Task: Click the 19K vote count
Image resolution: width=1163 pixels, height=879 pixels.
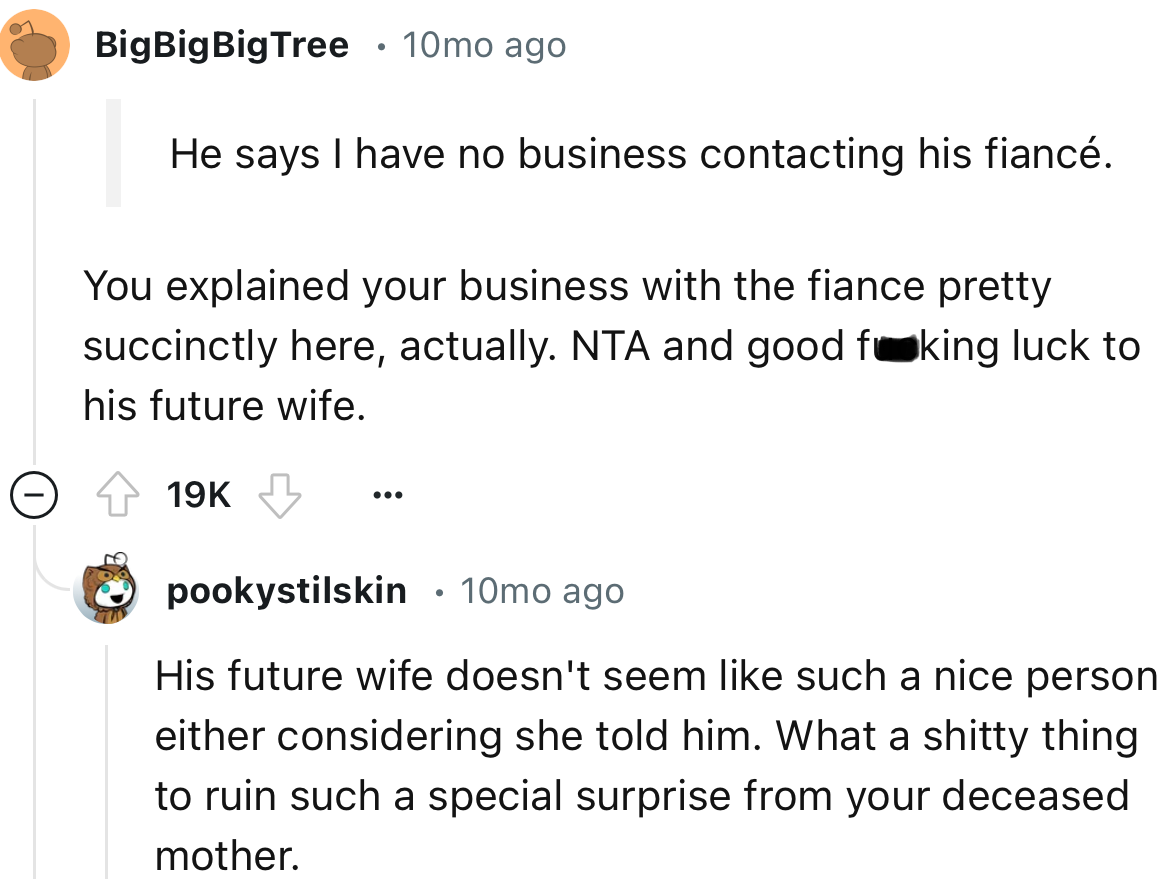Action: point(197,493)
